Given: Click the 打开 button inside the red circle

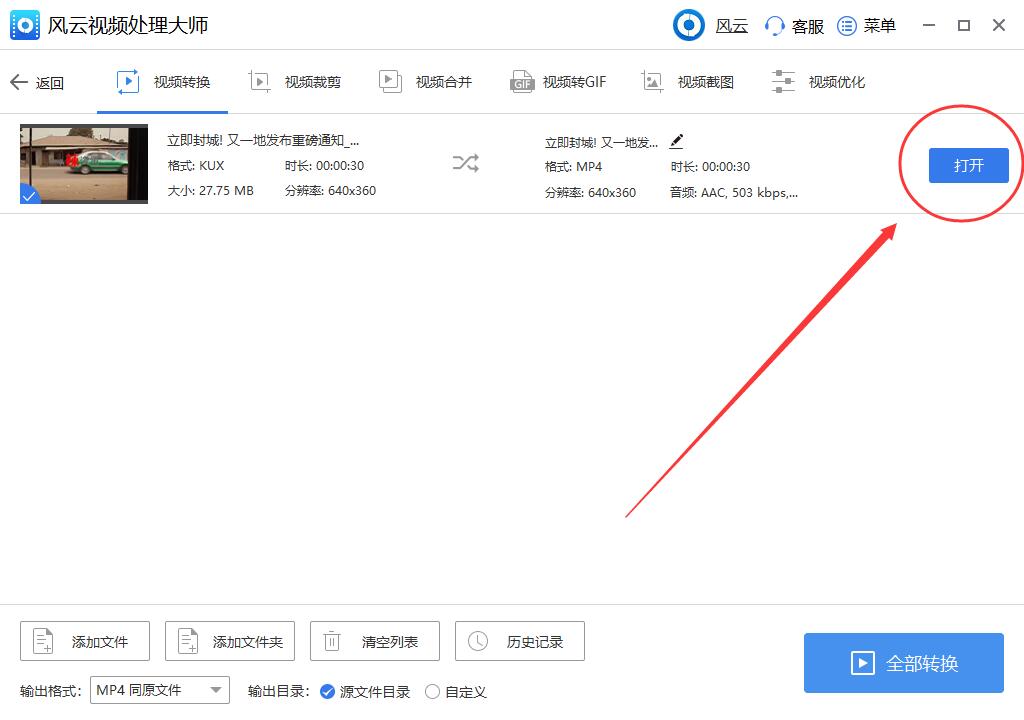Looking at the screenshot, I should (x=968, y=165).
